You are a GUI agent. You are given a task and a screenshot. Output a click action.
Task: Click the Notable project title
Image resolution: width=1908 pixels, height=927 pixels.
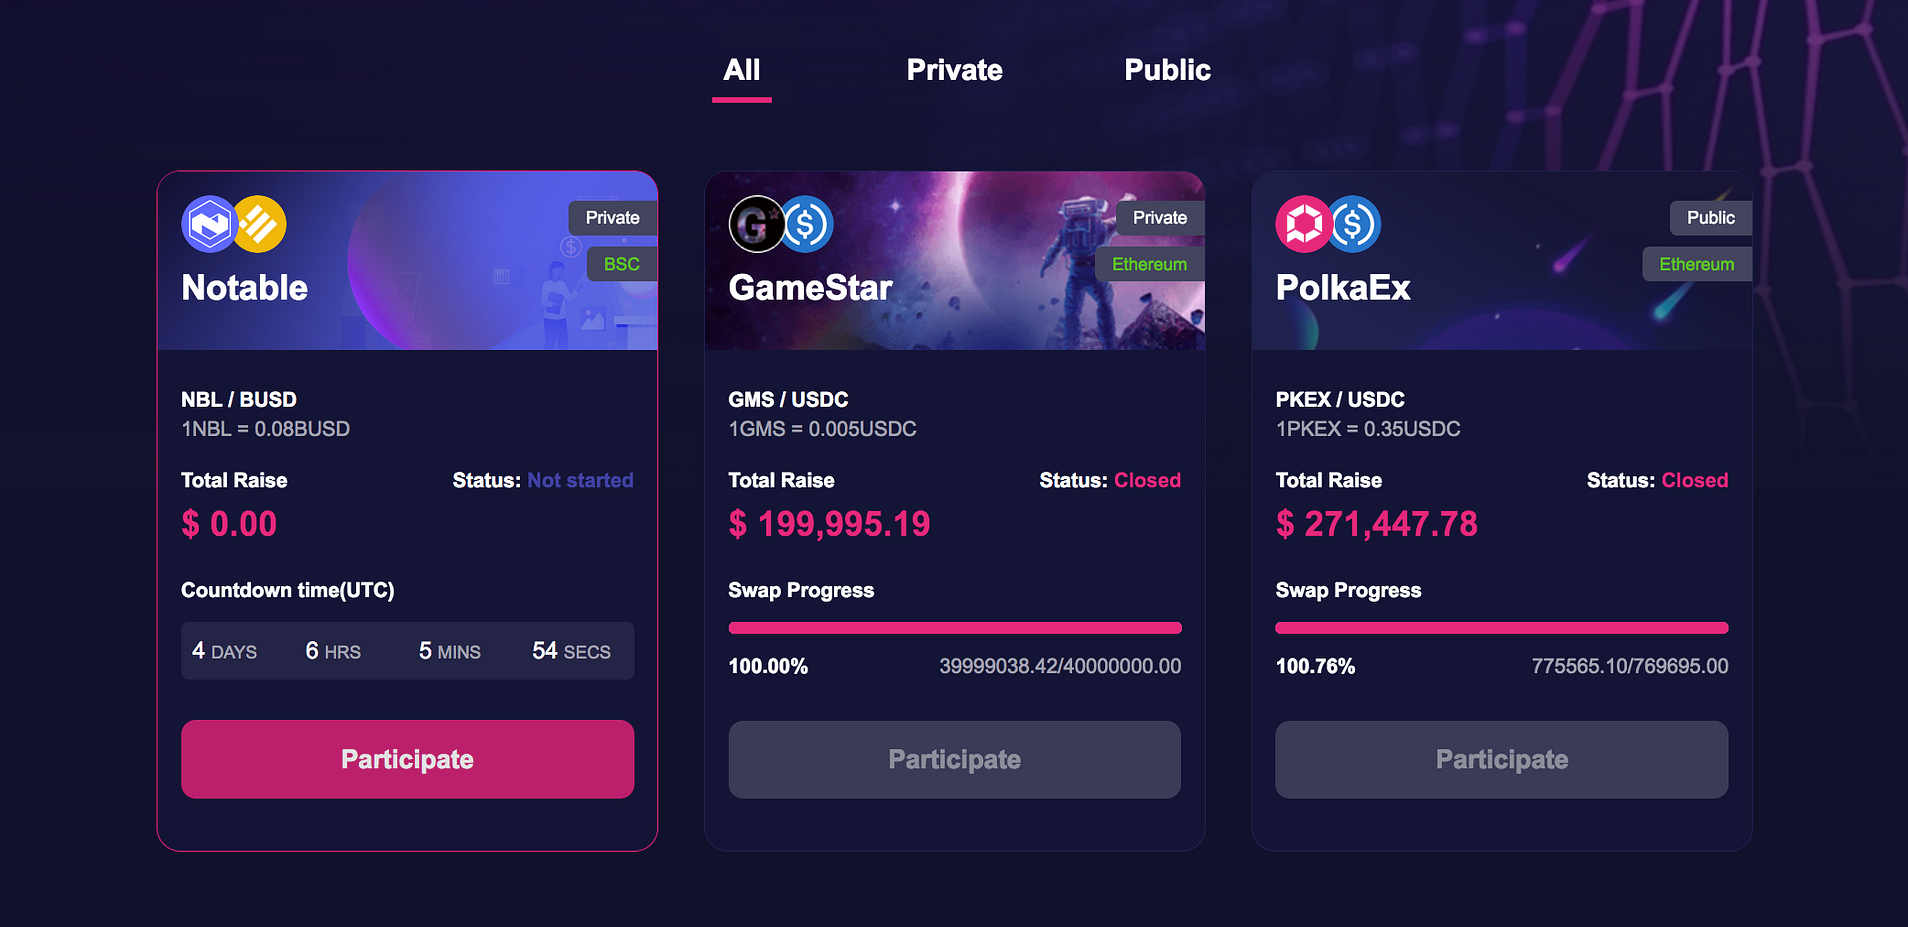[245, 288]
